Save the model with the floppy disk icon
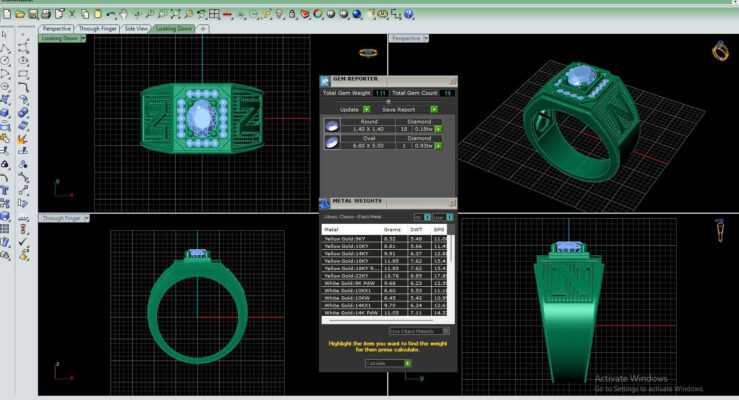This screenshot has width=739, height=400. coord(33,14)
